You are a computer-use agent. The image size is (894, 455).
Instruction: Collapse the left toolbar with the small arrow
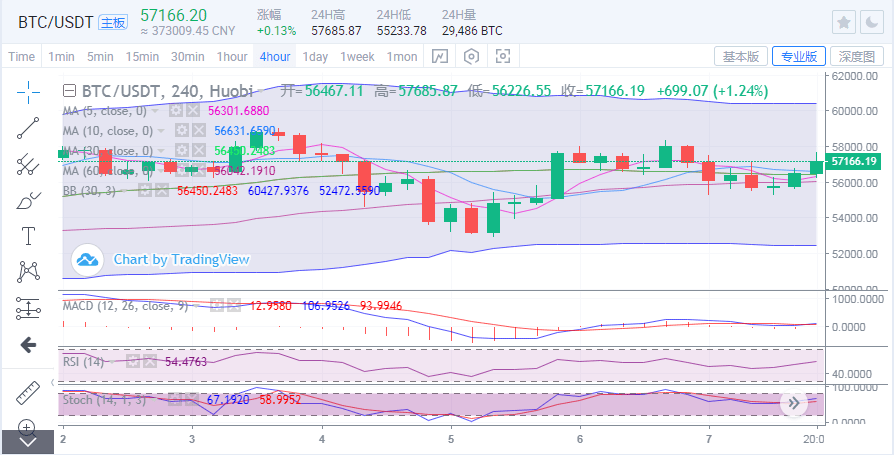click(x=52, y=383)
